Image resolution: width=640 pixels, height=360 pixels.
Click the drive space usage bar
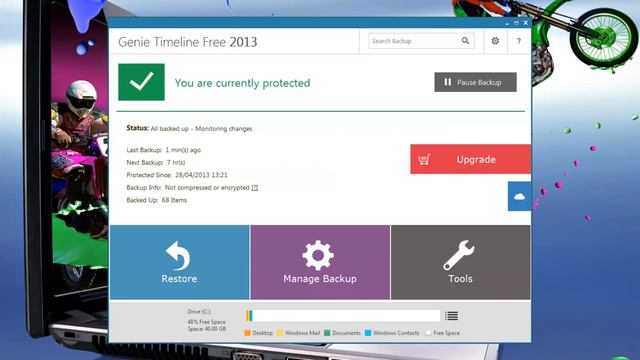click(343, 316)
